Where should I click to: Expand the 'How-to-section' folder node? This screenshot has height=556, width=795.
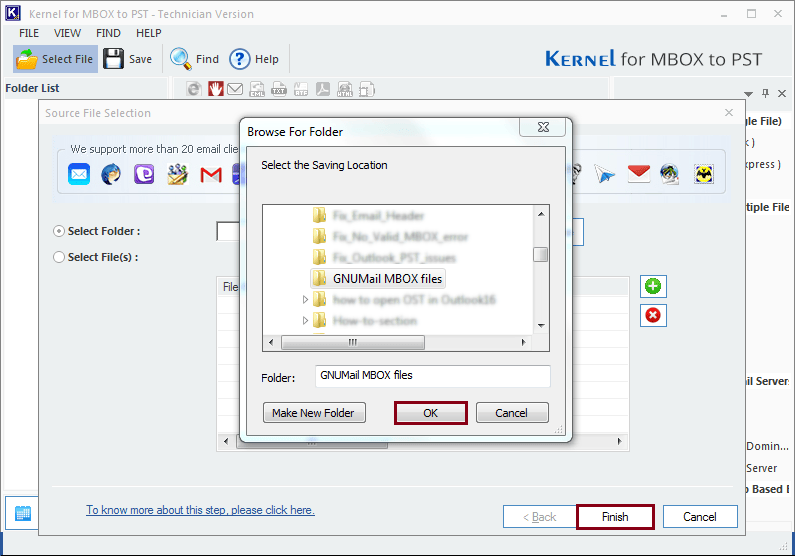point(305,320)
